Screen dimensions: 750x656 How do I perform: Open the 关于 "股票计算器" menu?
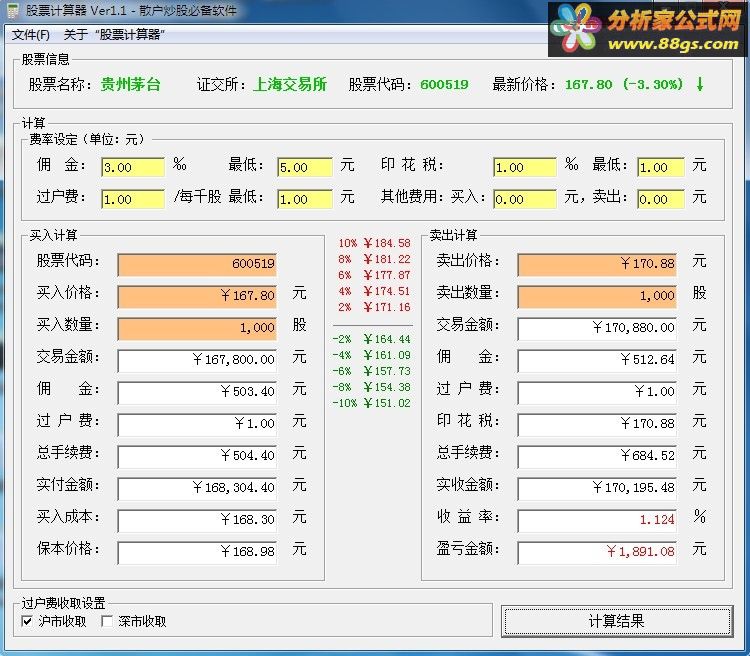pos(114,34)
